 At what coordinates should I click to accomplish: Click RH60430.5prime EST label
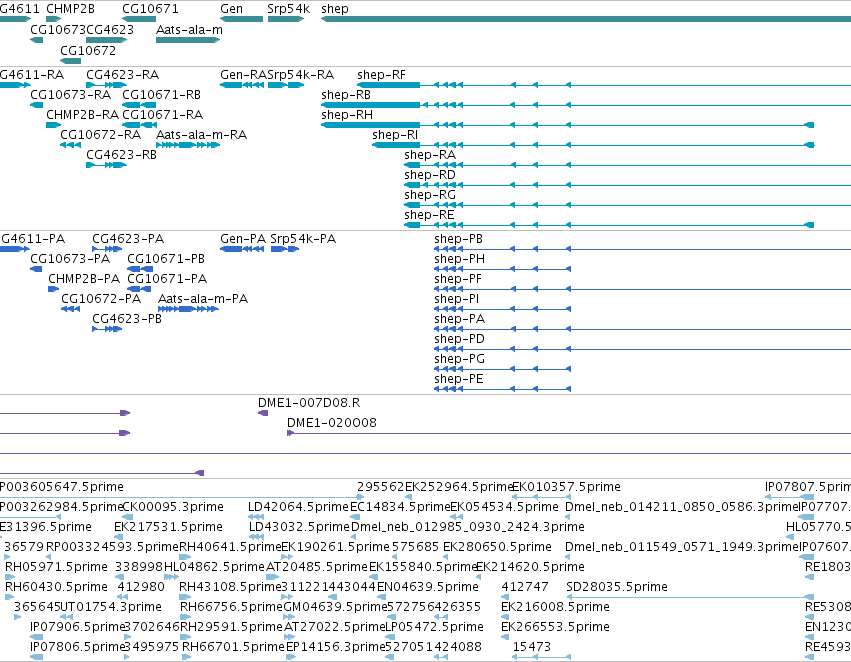click(x=56, y=587)
